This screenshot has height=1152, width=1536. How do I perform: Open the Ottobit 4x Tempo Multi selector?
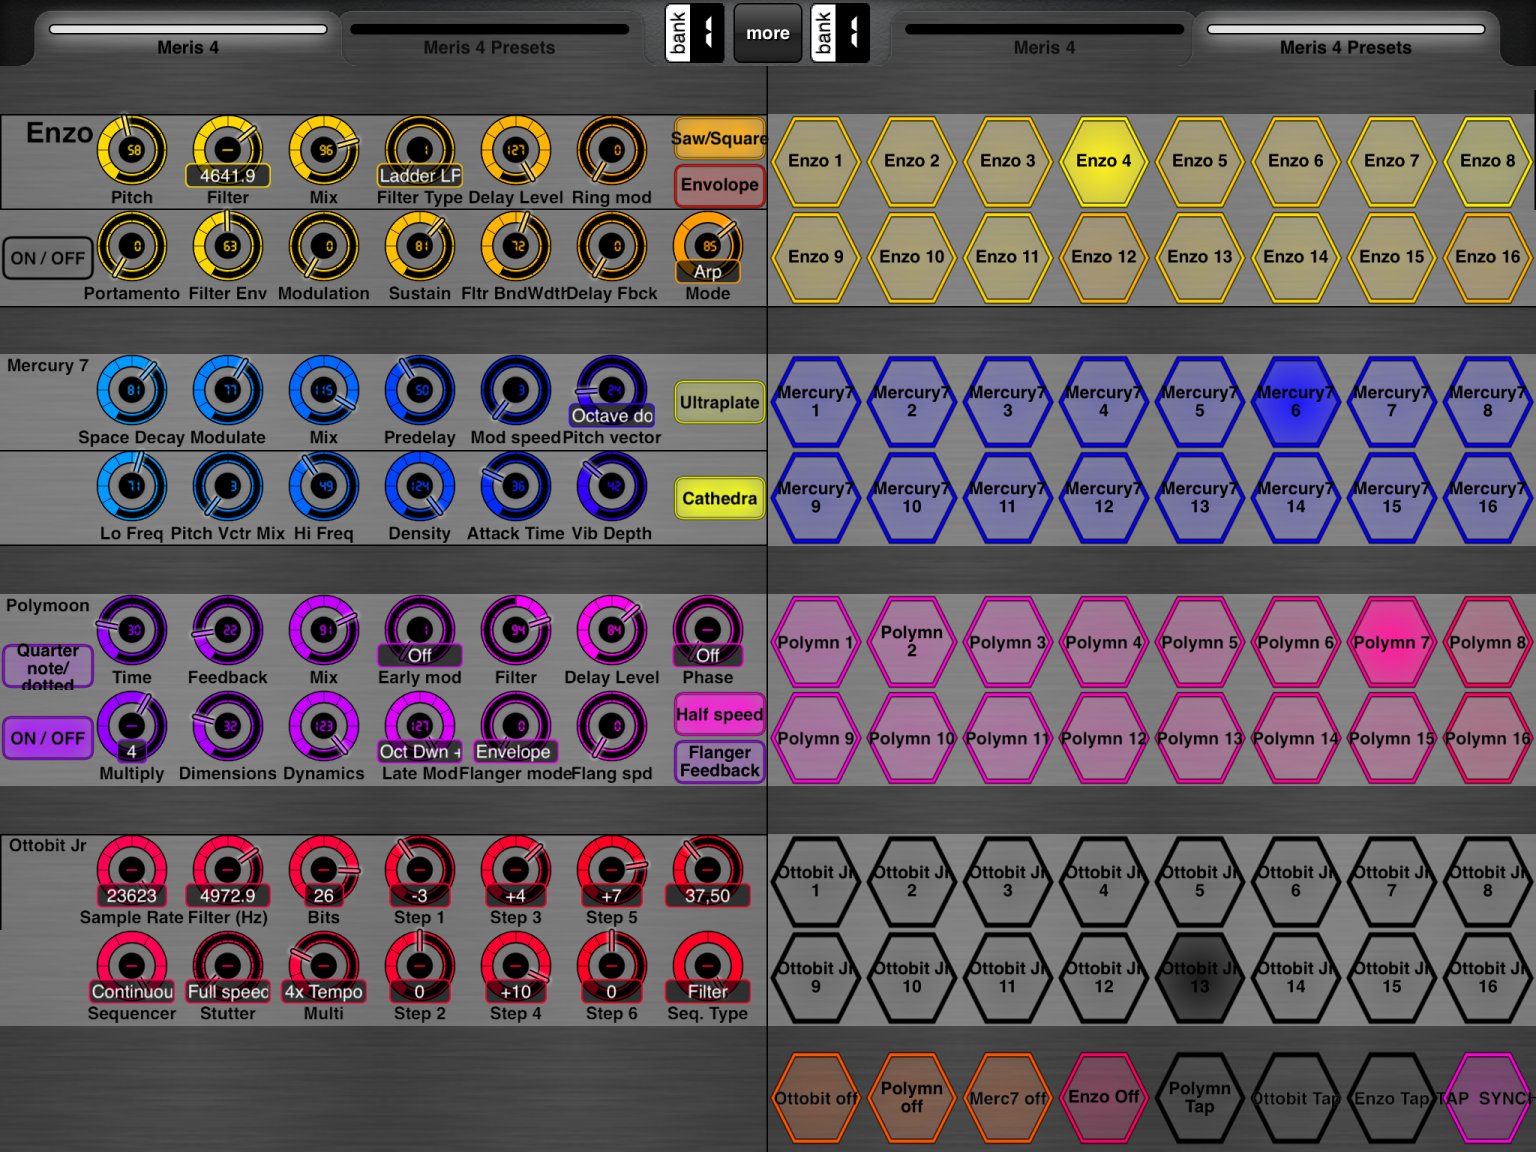pos(323,991)
